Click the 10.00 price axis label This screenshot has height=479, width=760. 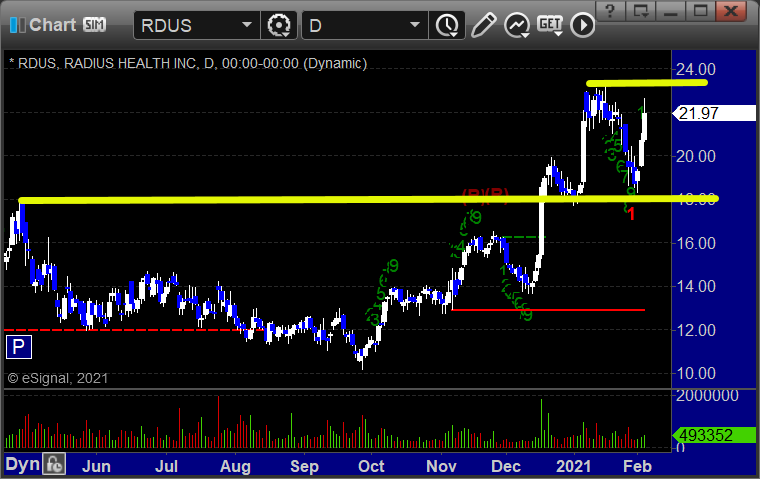point(696,373)
